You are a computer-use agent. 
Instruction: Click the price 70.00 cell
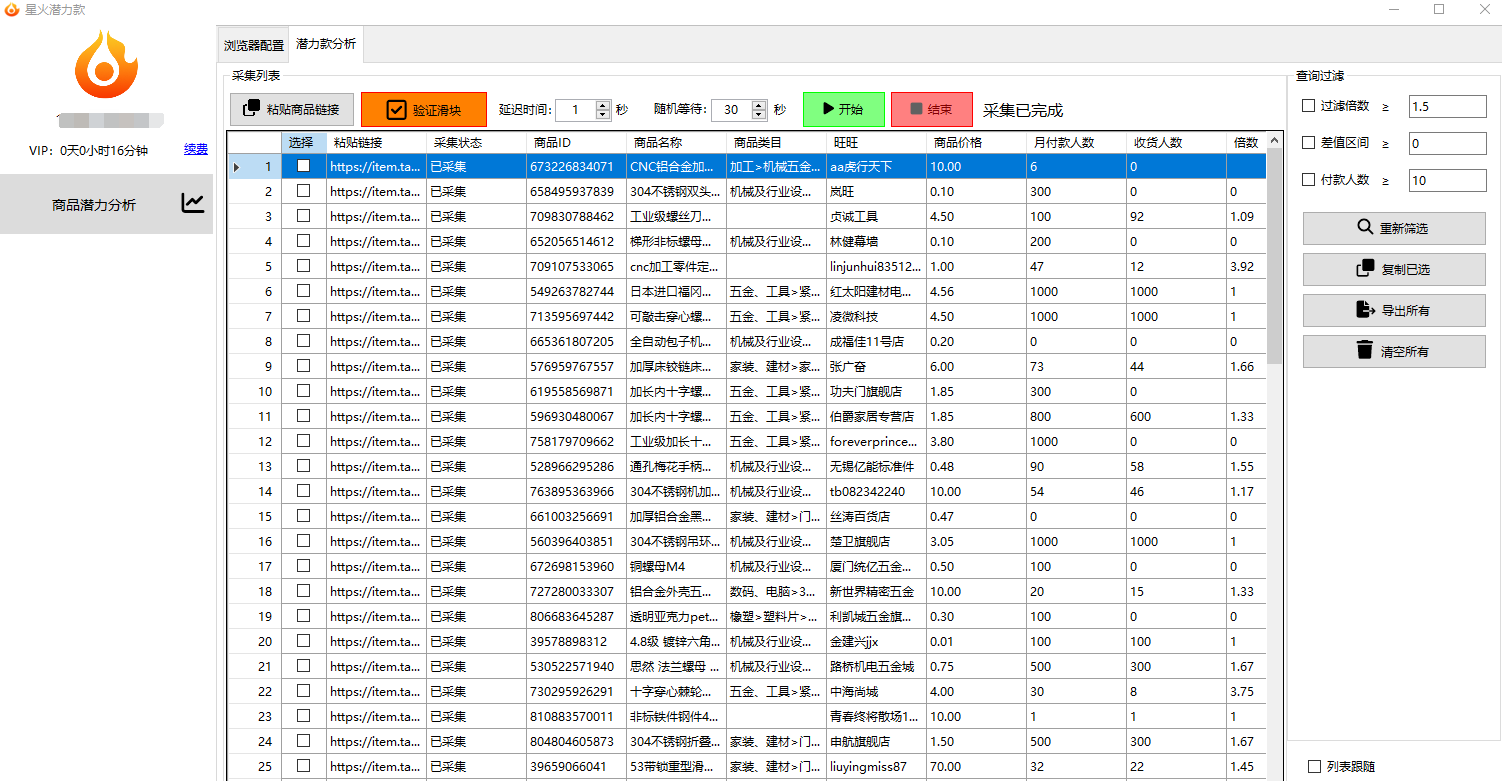[x=977, y=766]
